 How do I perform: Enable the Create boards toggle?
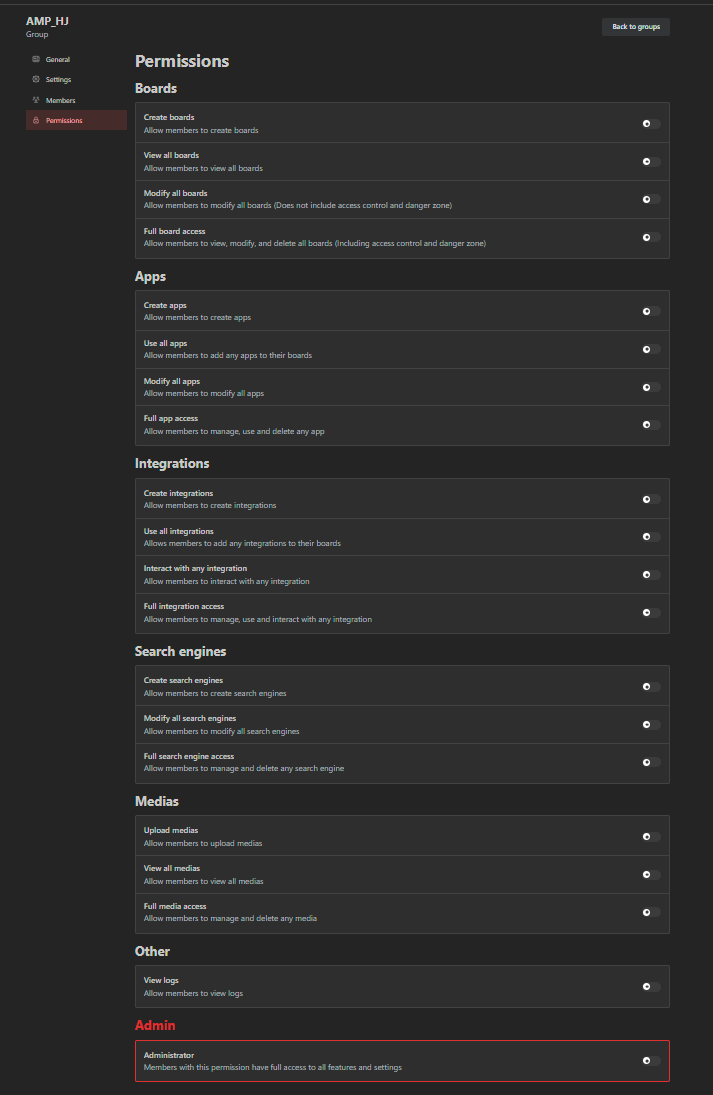[x=651, y=124]
